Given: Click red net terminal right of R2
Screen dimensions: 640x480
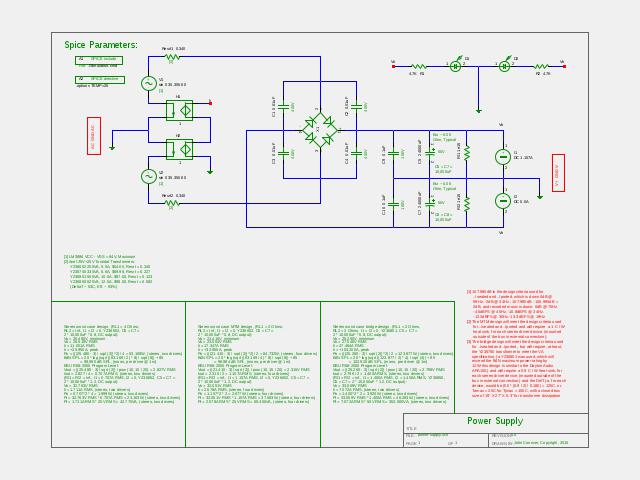Looking at the screenshot, I should coord(564,66).
